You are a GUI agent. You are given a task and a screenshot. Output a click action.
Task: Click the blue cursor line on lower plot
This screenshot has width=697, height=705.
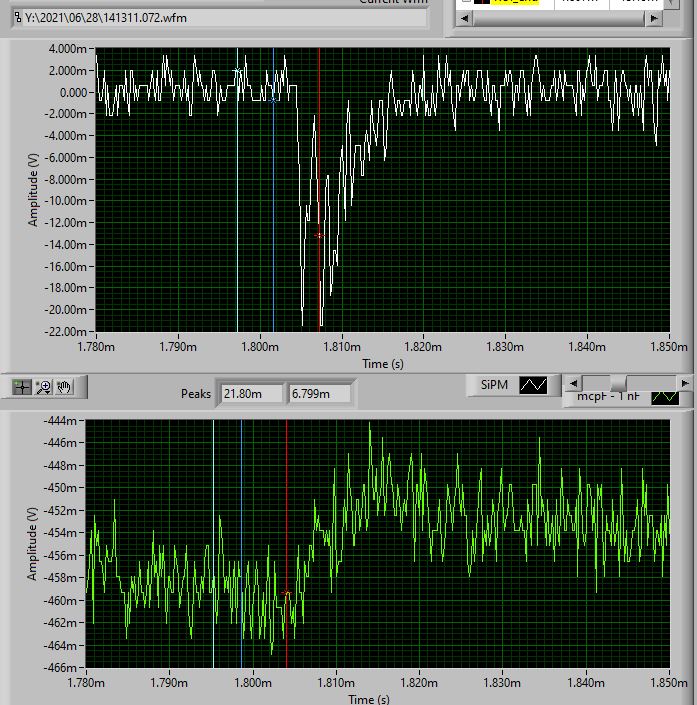tap(241, 520)
